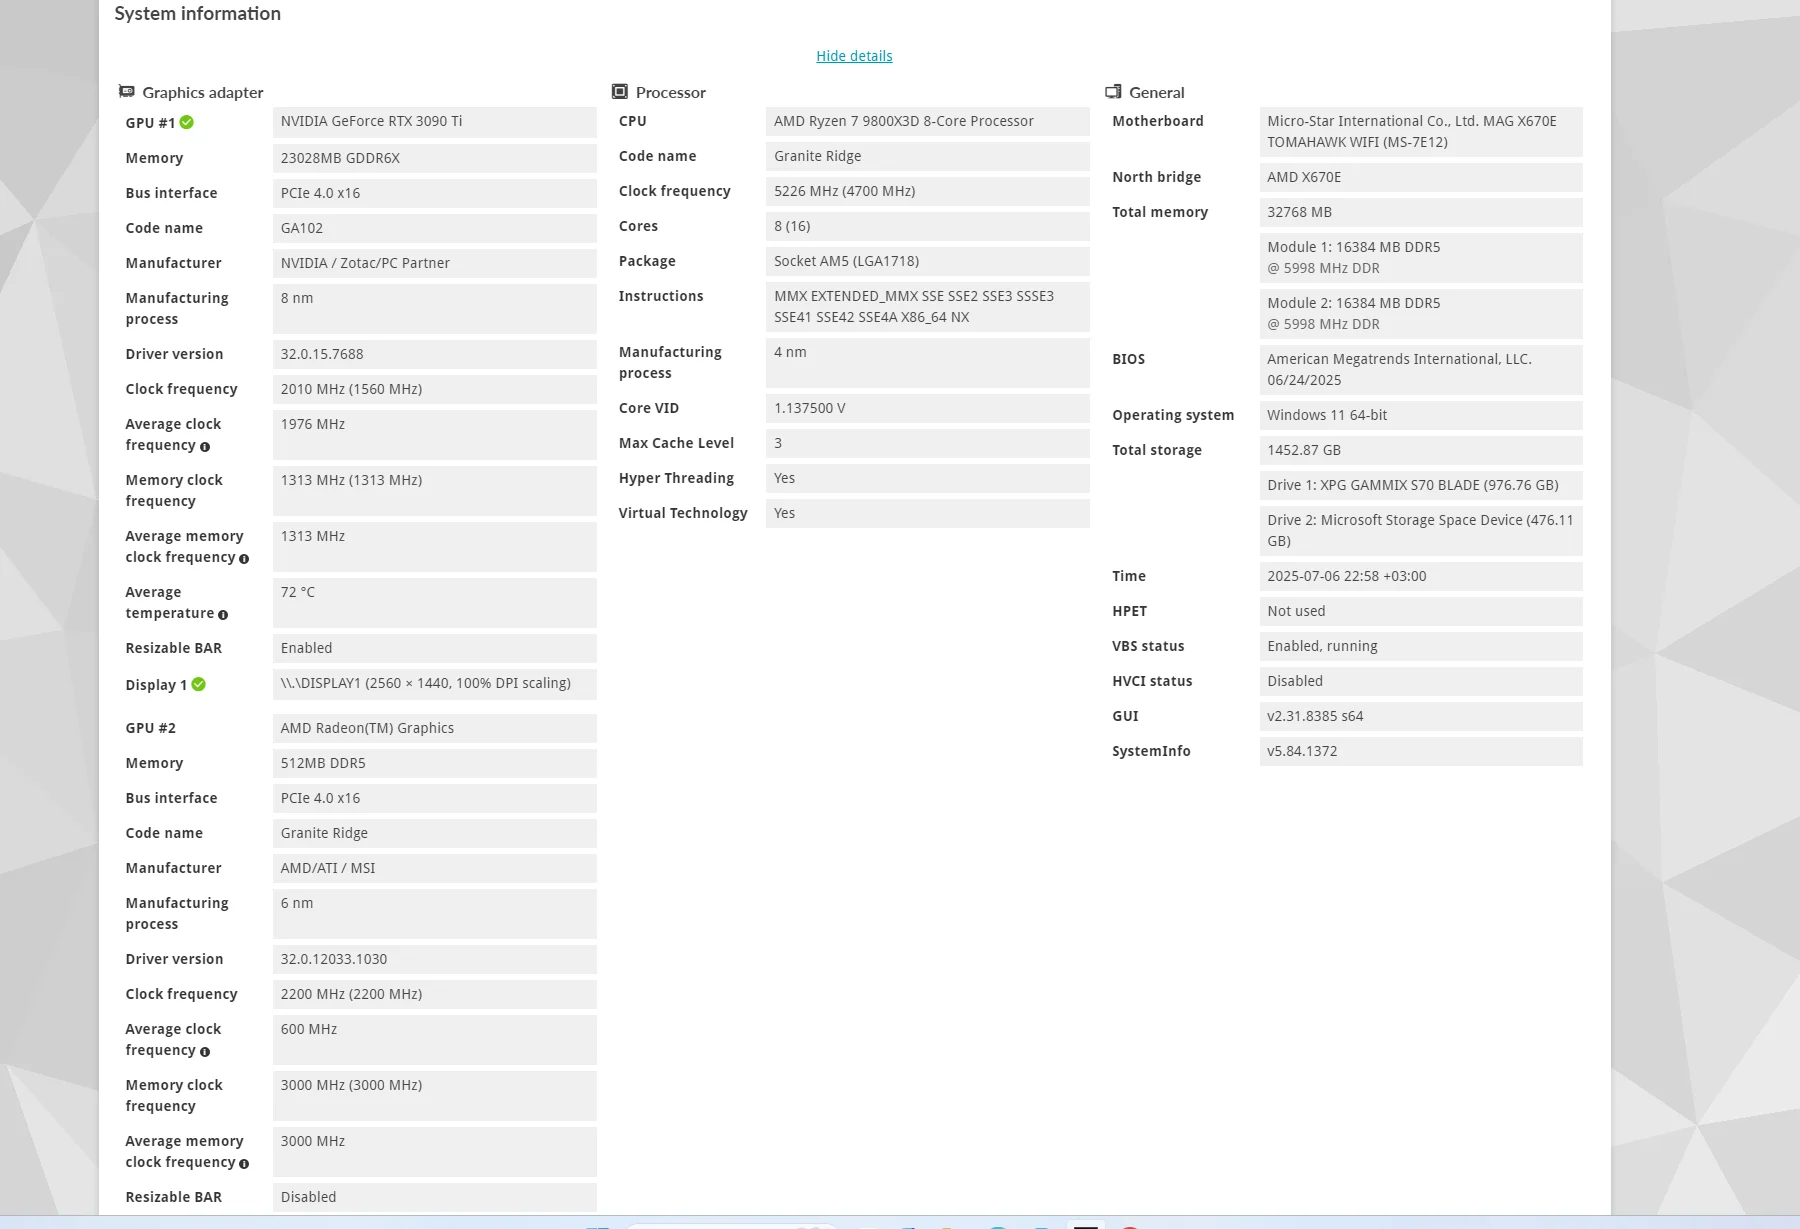1800x1229 pixels.
Task: Click the GUI version v2.31.8385 s64
Action: [x=1421, y=716]
